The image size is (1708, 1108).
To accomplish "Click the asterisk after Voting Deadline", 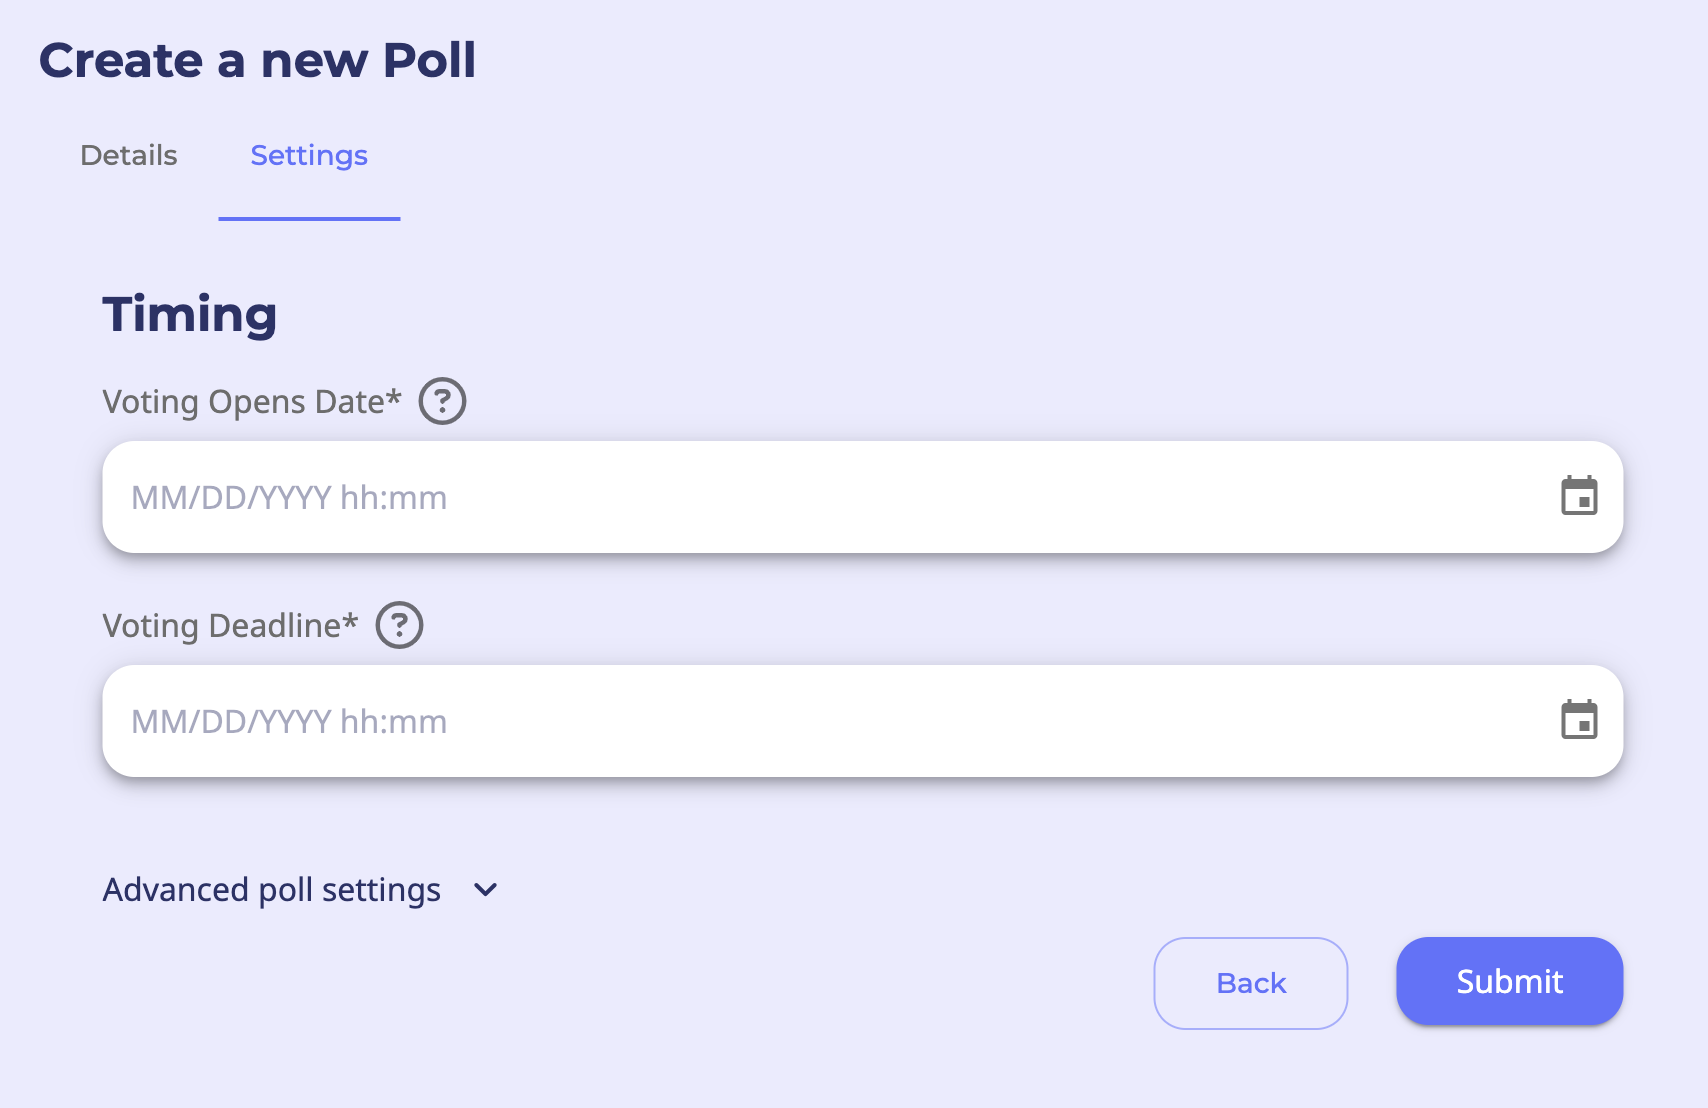I will tap(350, 621).
